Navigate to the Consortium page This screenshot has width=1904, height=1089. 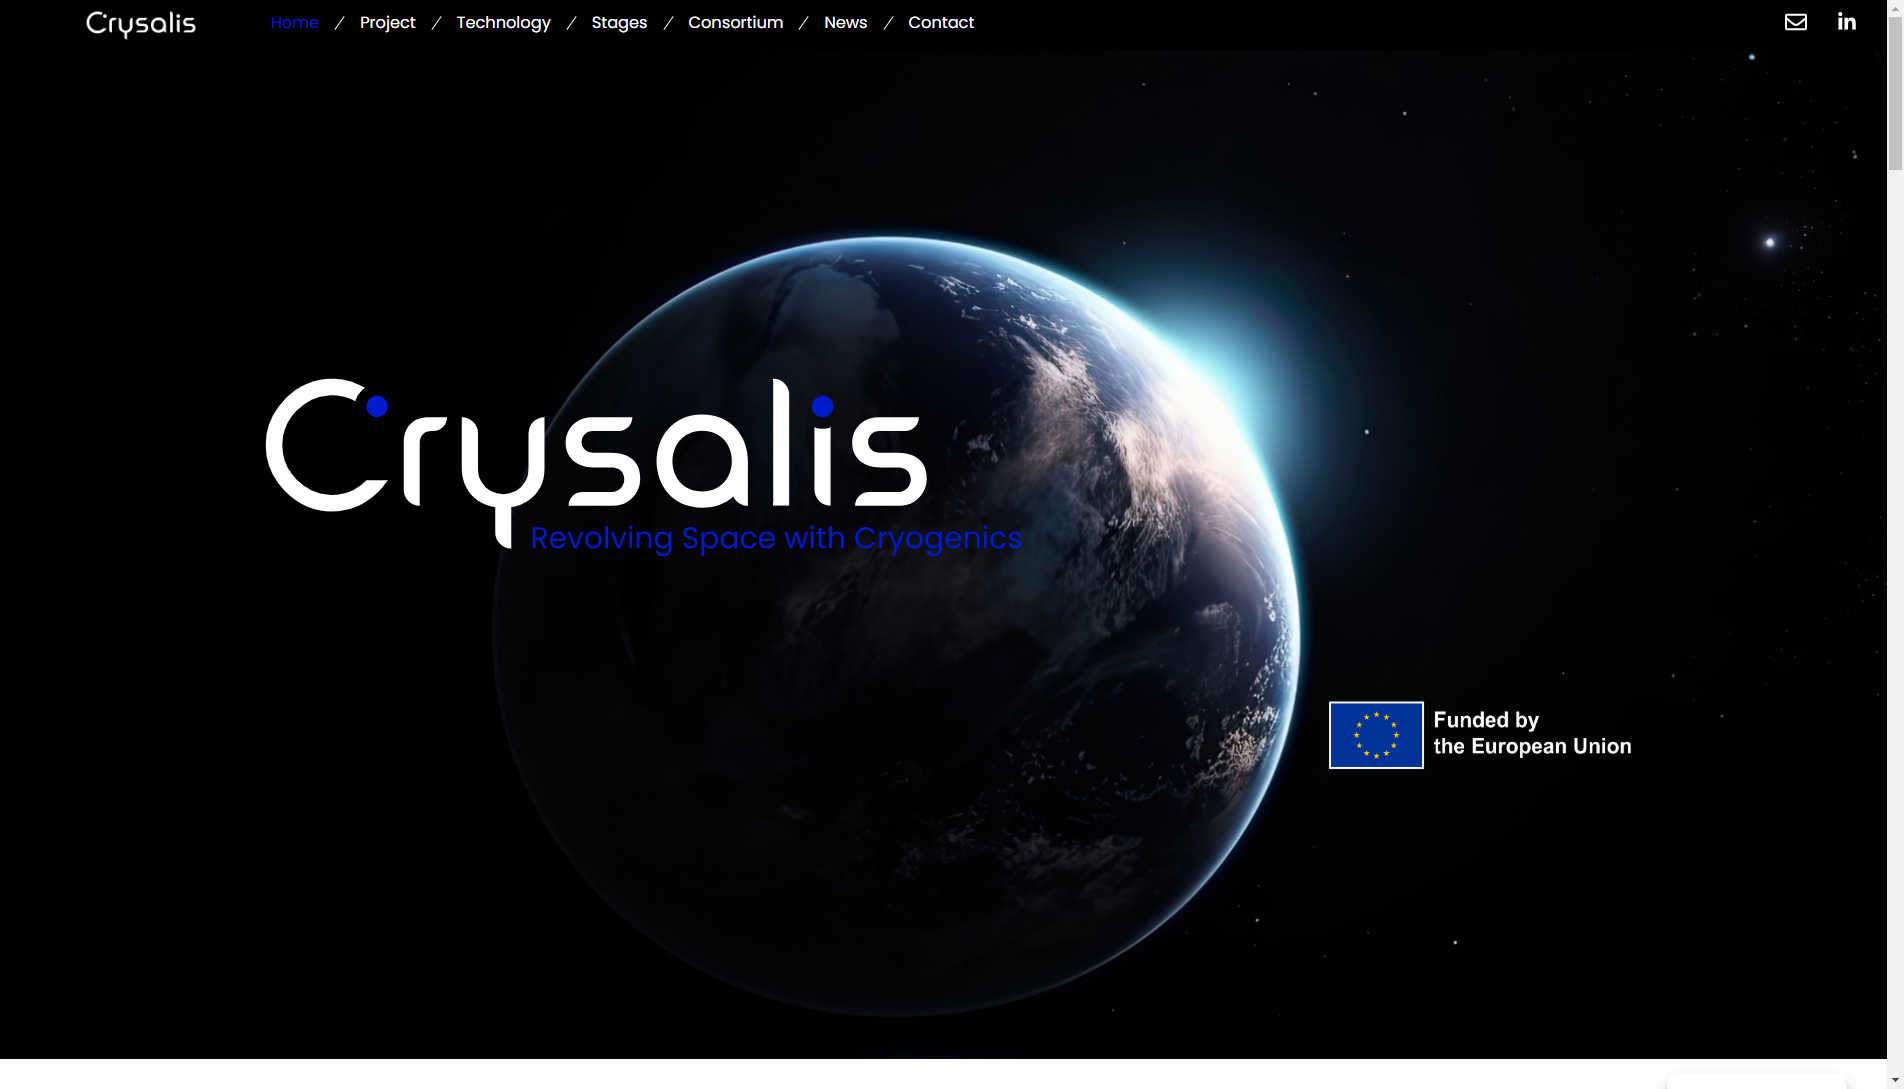(x=735, y=22)
